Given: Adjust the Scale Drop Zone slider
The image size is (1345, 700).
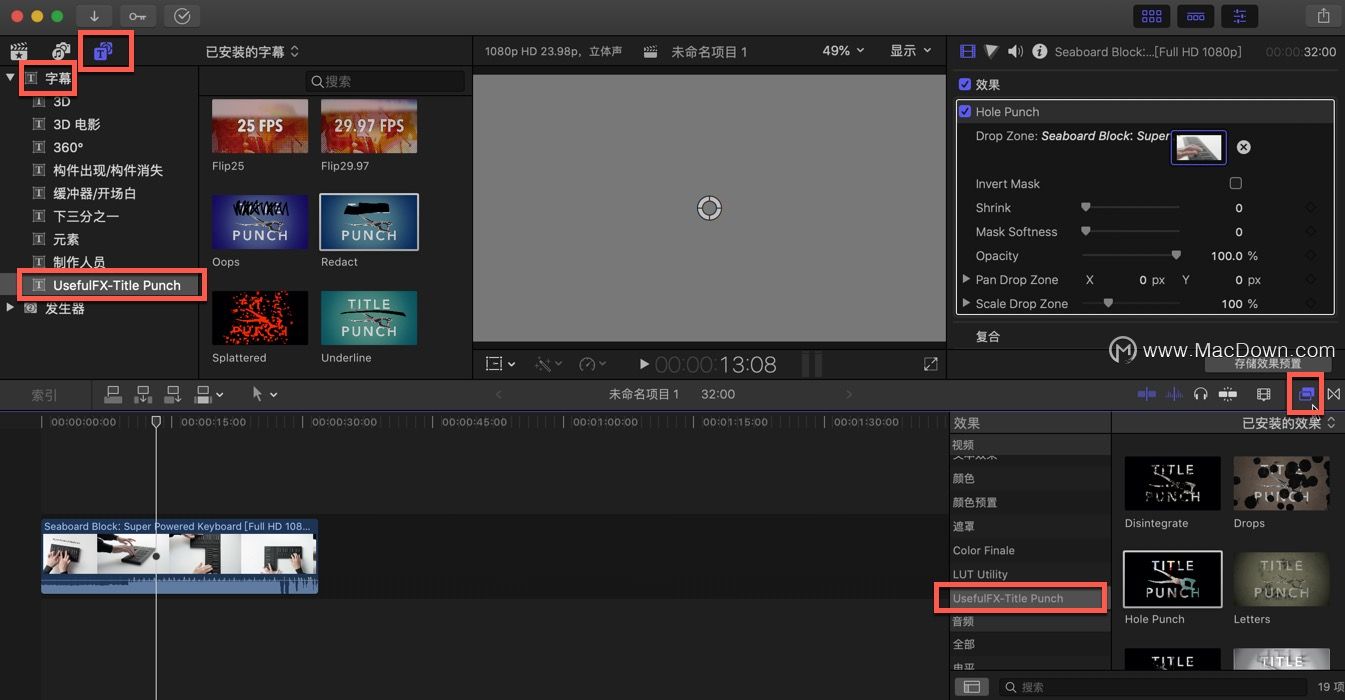Looking at the screenshot, I should tap(1131, 304).
